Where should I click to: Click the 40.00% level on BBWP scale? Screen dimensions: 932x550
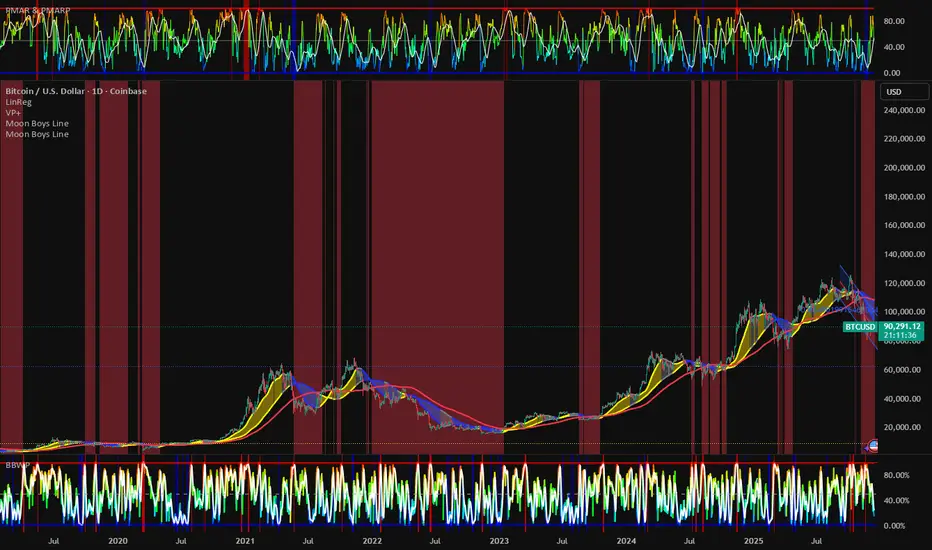coord(896,501)
